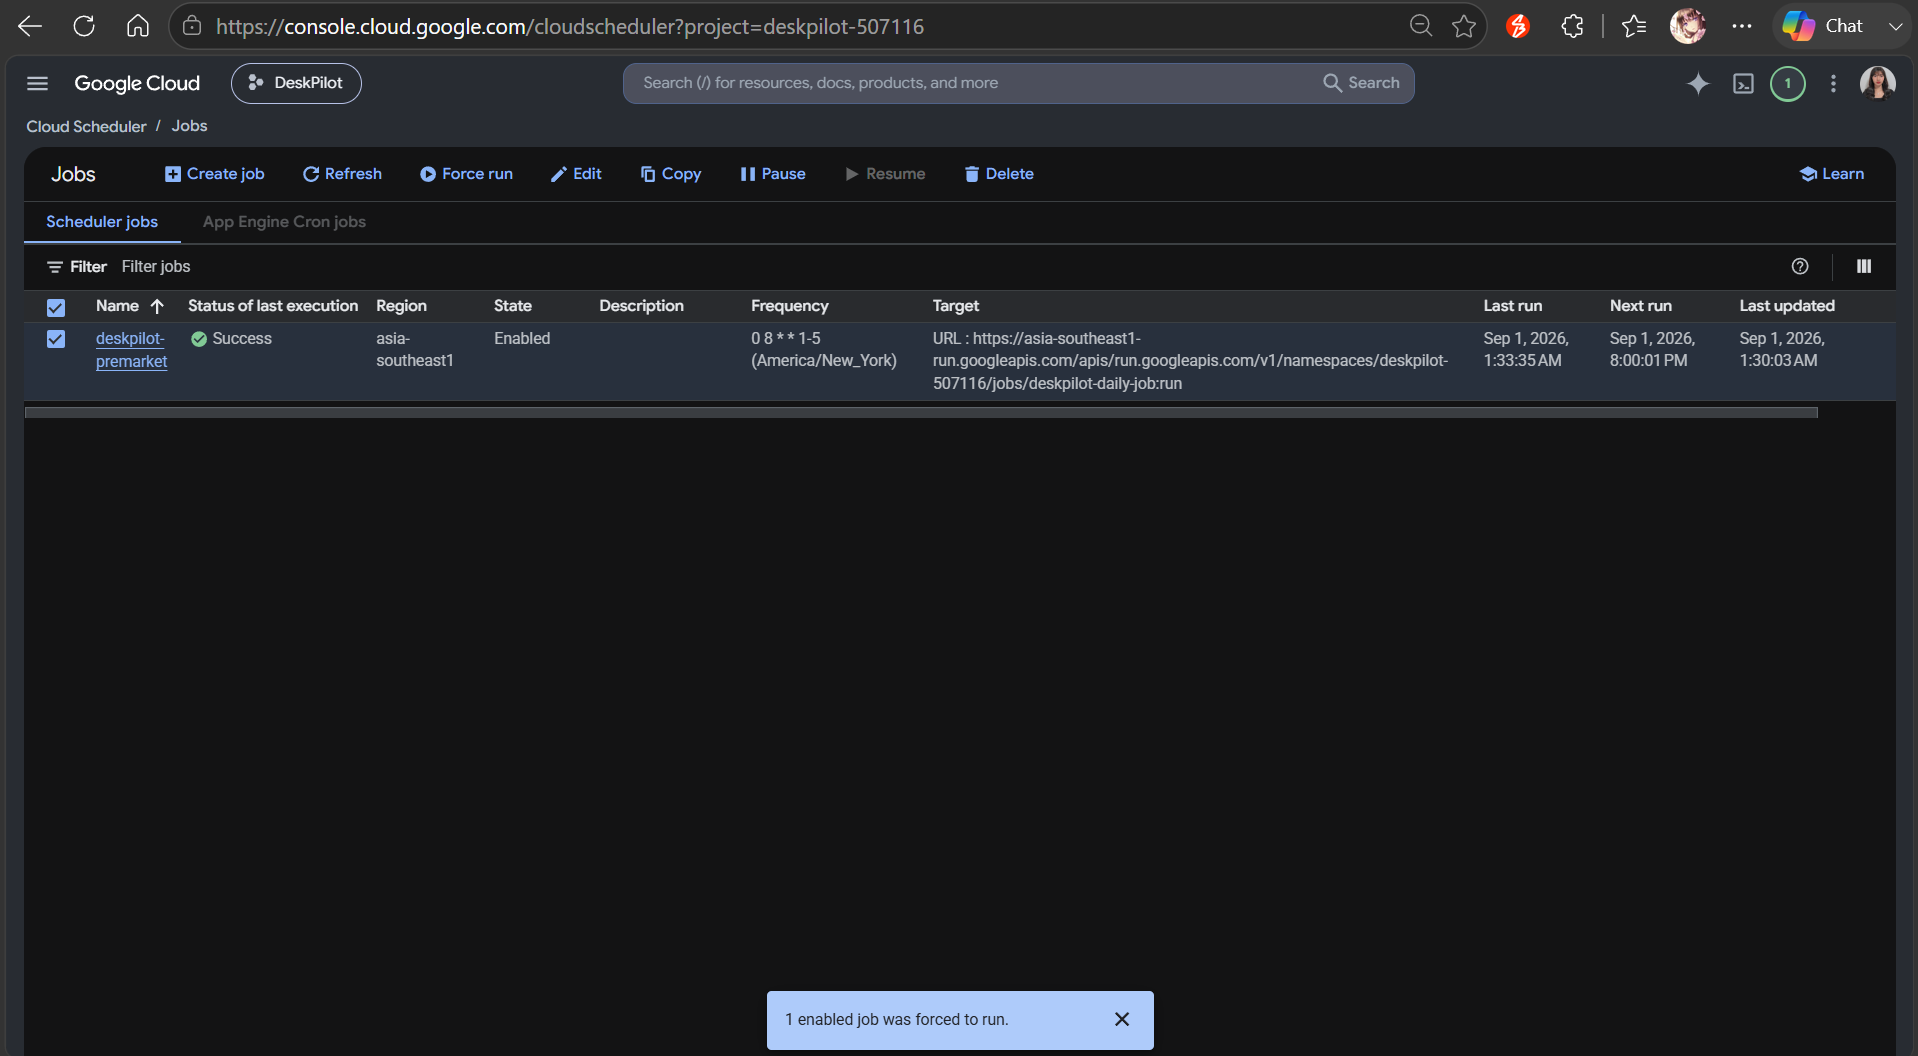This screenshot has height=1056, width=1918.
Task: Copy the selected job
Action: tap(671, 174)
